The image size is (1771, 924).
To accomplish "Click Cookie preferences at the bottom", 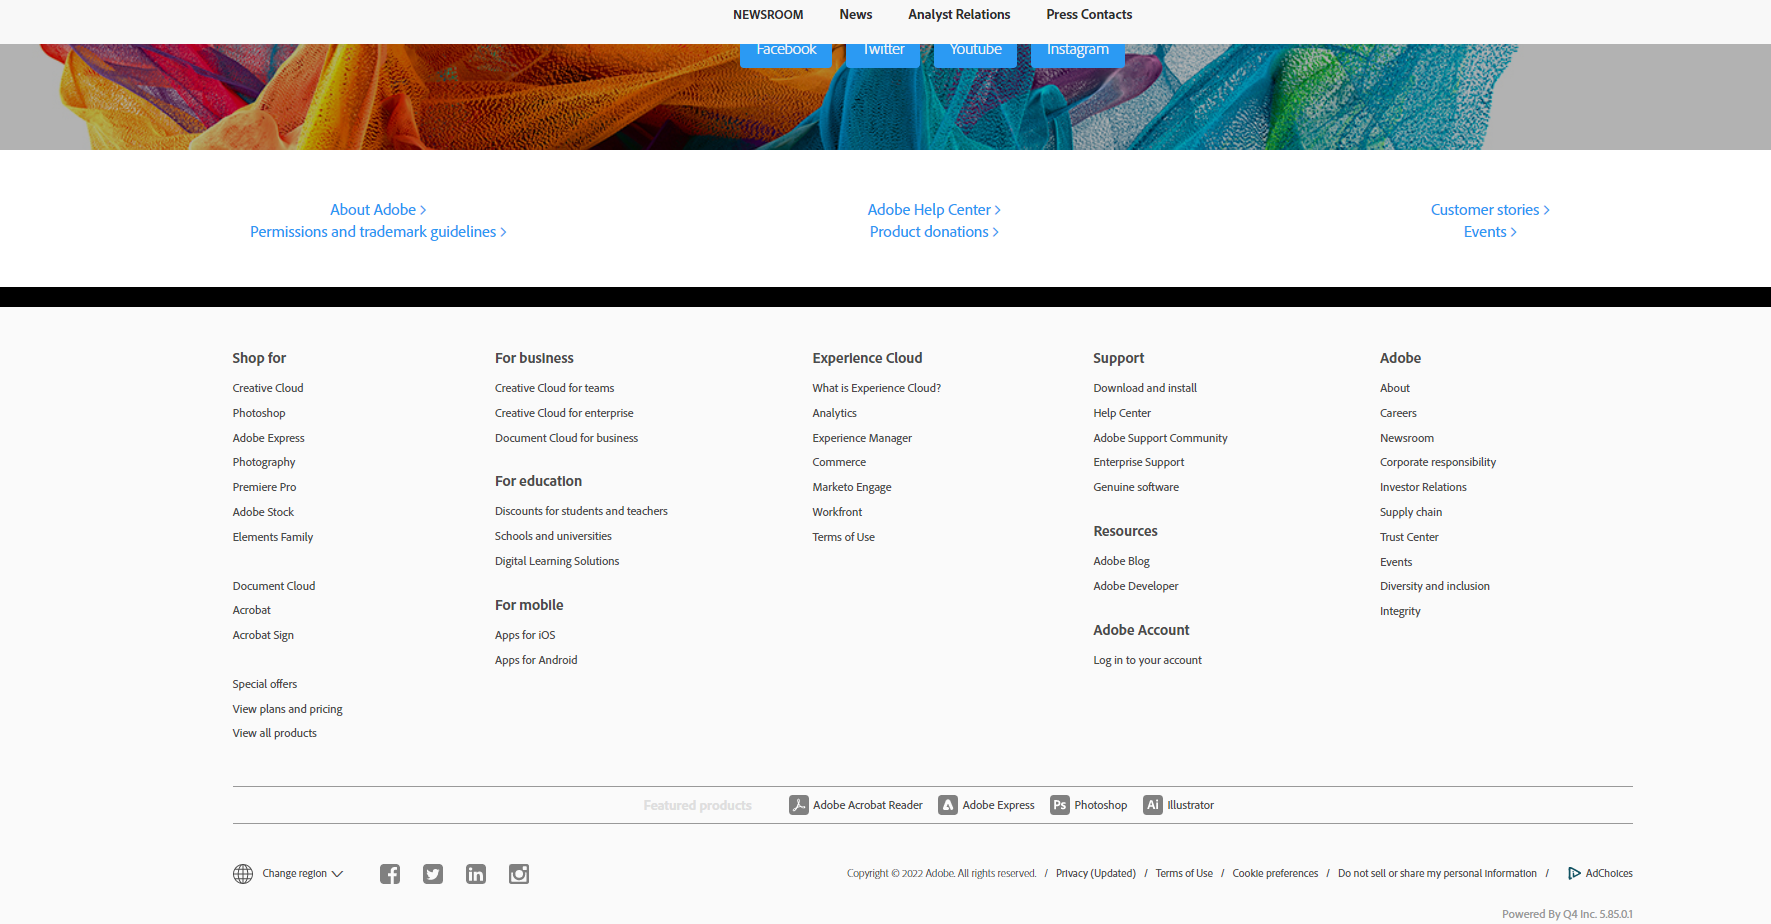I will pos(1274,873).
